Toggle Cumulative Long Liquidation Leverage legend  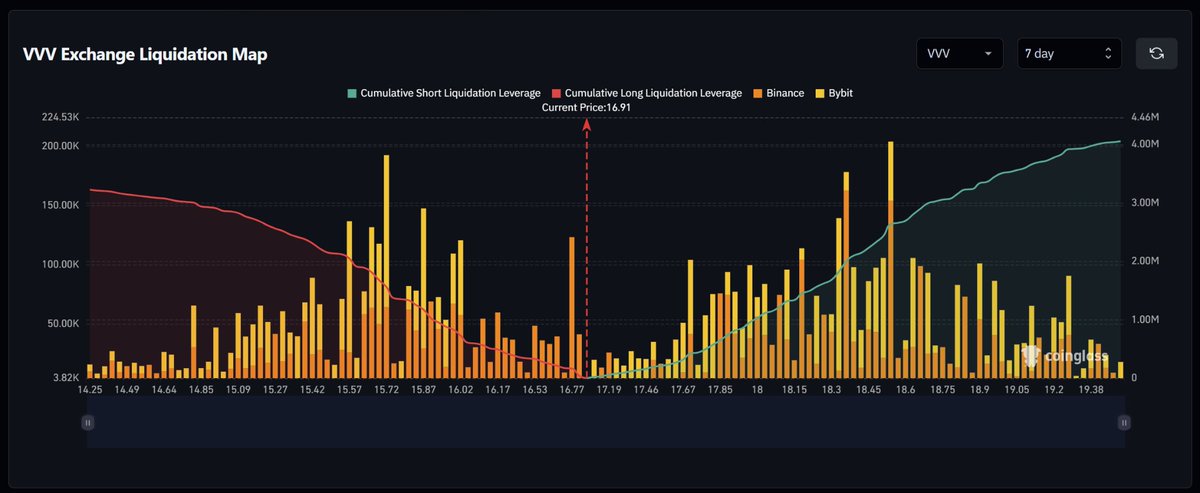point(647,93)
